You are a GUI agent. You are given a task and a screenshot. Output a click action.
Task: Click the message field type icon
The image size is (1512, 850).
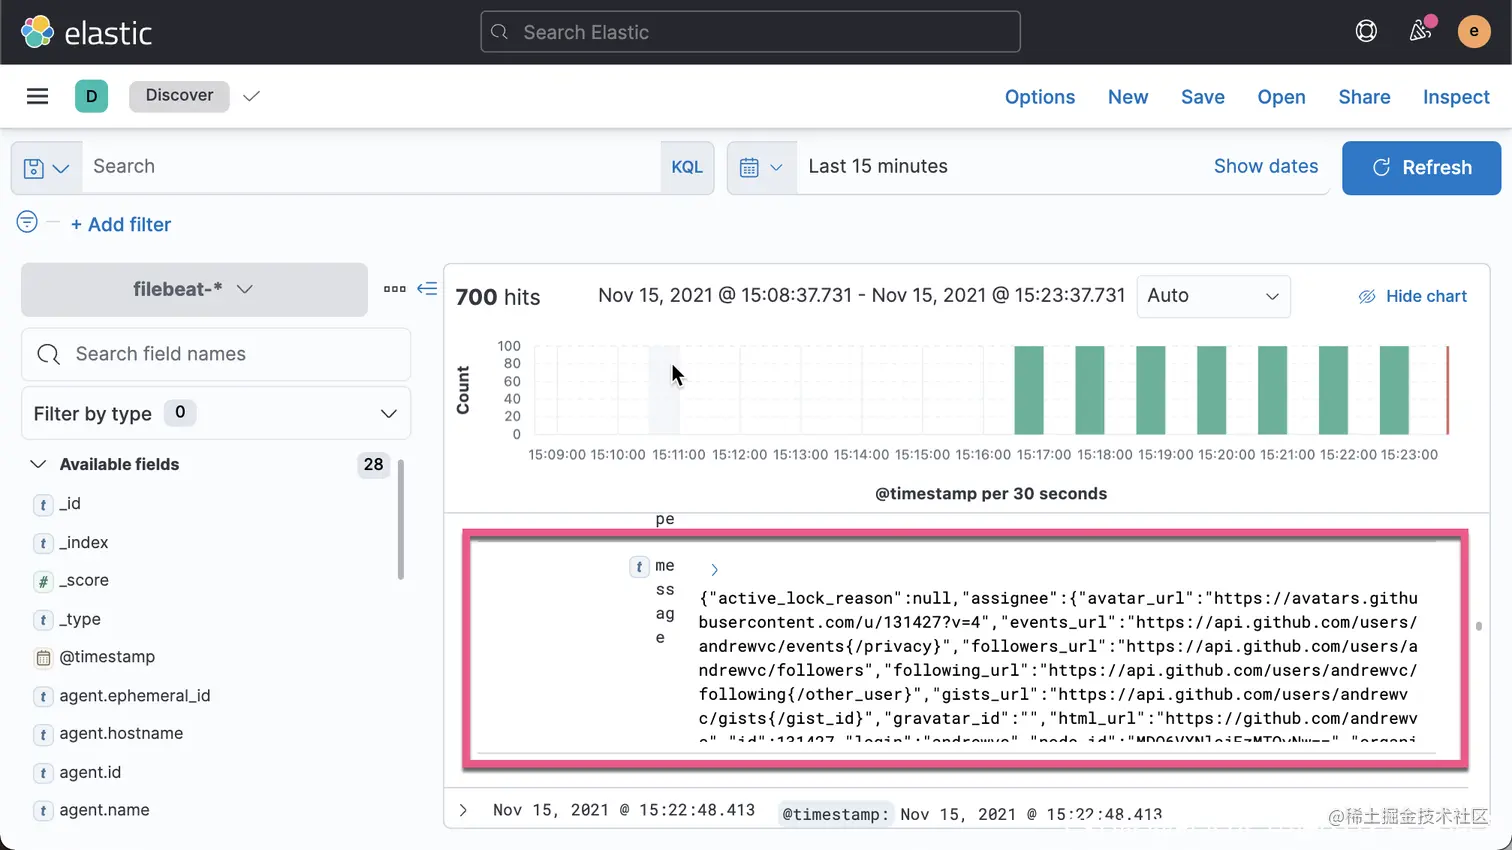coord(639,567)
